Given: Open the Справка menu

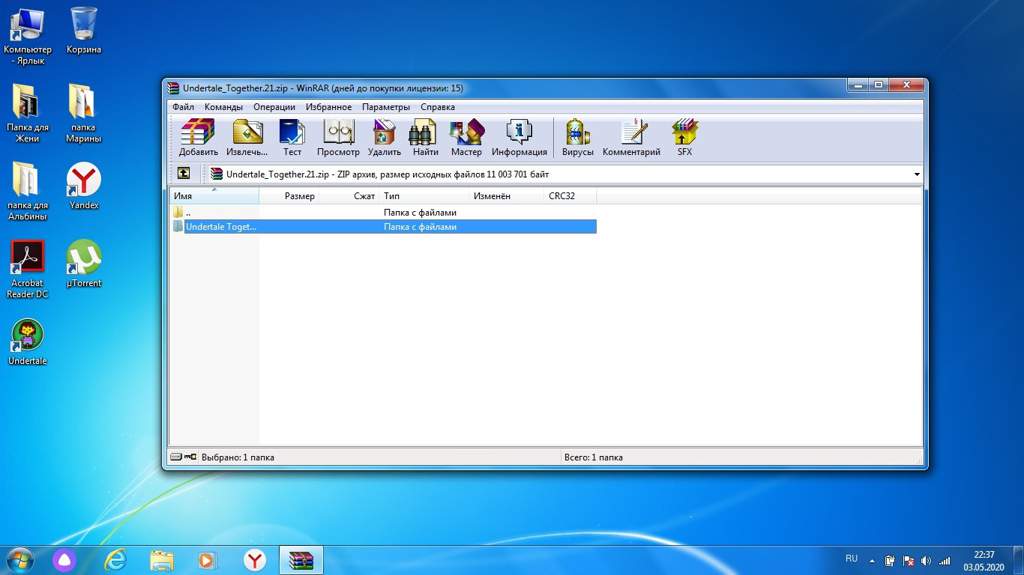Looking at the screenshot, I should [x=438, y=107].
